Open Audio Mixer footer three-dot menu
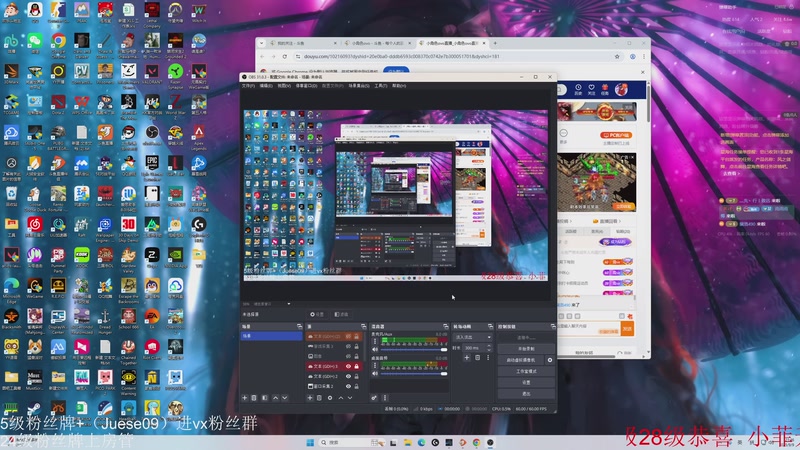800x450 pixels. pos(385,398)
